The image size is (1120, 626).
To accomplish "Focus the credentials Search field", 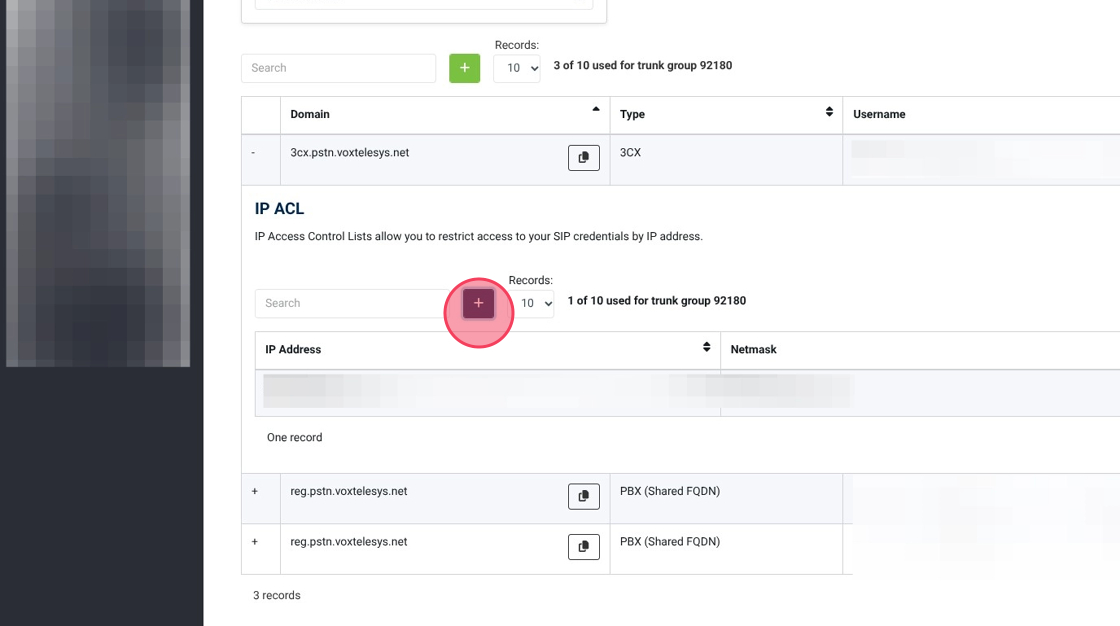I will 338,68.
